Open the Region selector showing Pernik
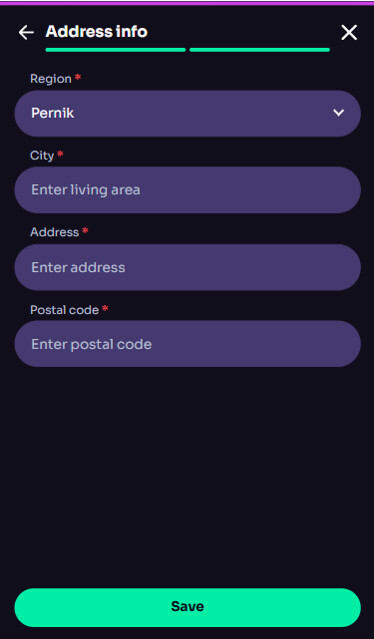Viewport: 374px width, 639px height. pyautogui.click(x=187, y=113)
